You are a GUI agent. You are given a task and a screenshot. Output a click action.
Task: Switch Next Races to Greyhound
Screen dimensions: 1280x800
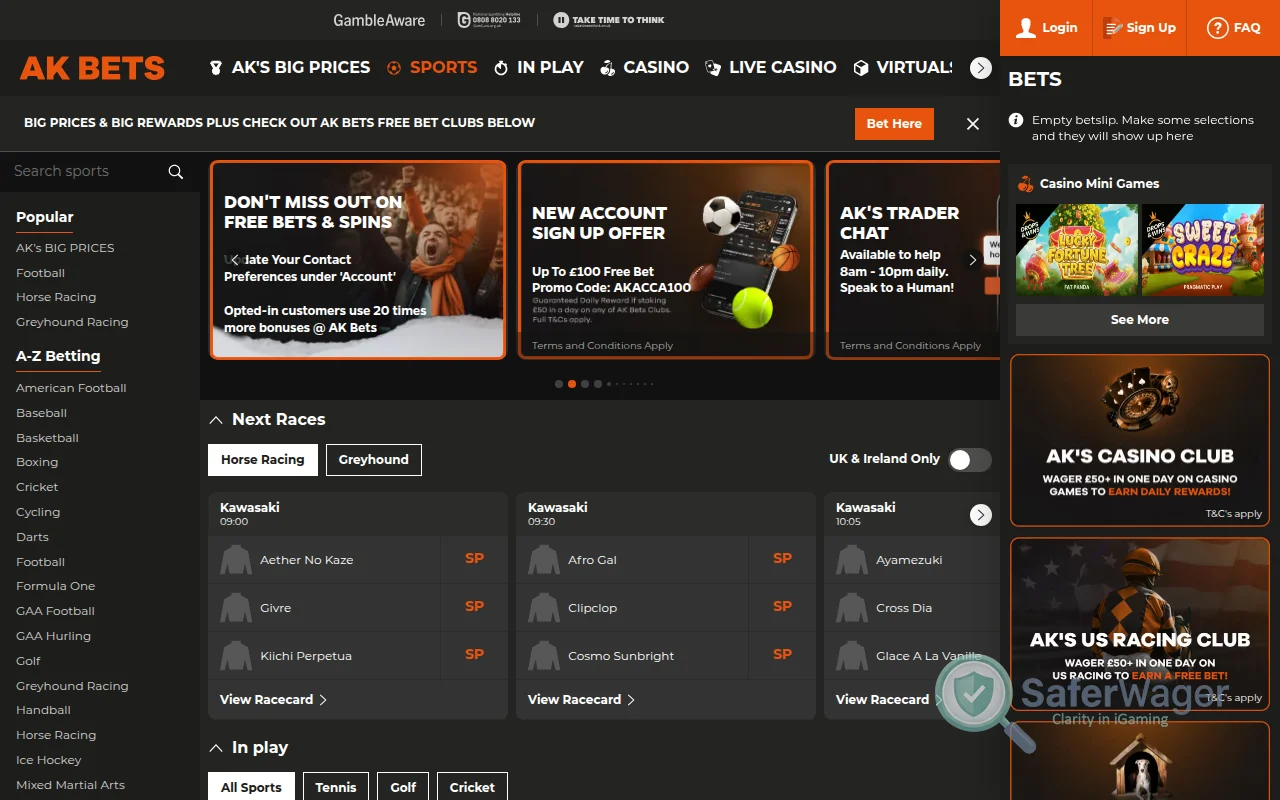[x=373, y=459]
